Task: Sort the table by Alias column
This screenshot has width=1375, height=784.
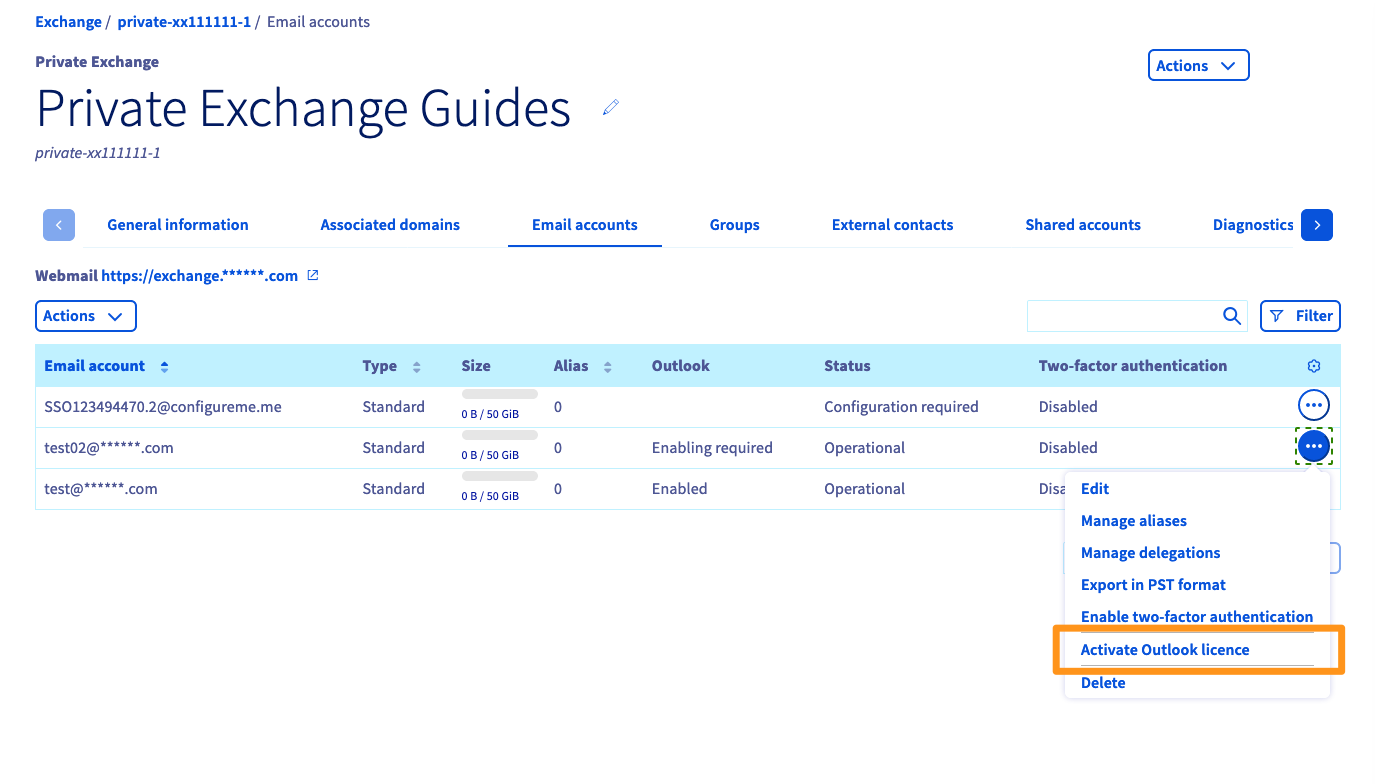Action: point(607,367)
